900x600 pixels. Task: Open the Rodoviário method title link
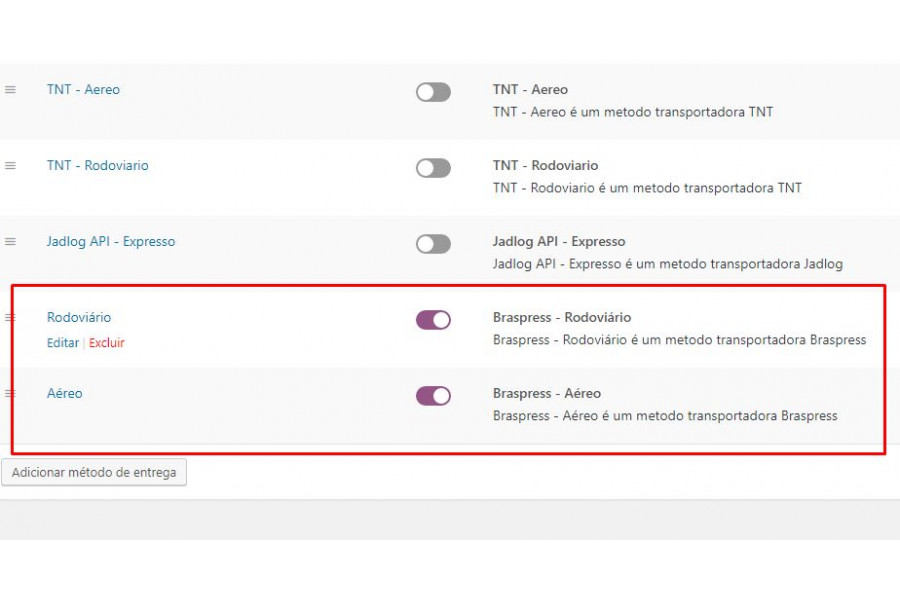[79, 318]
